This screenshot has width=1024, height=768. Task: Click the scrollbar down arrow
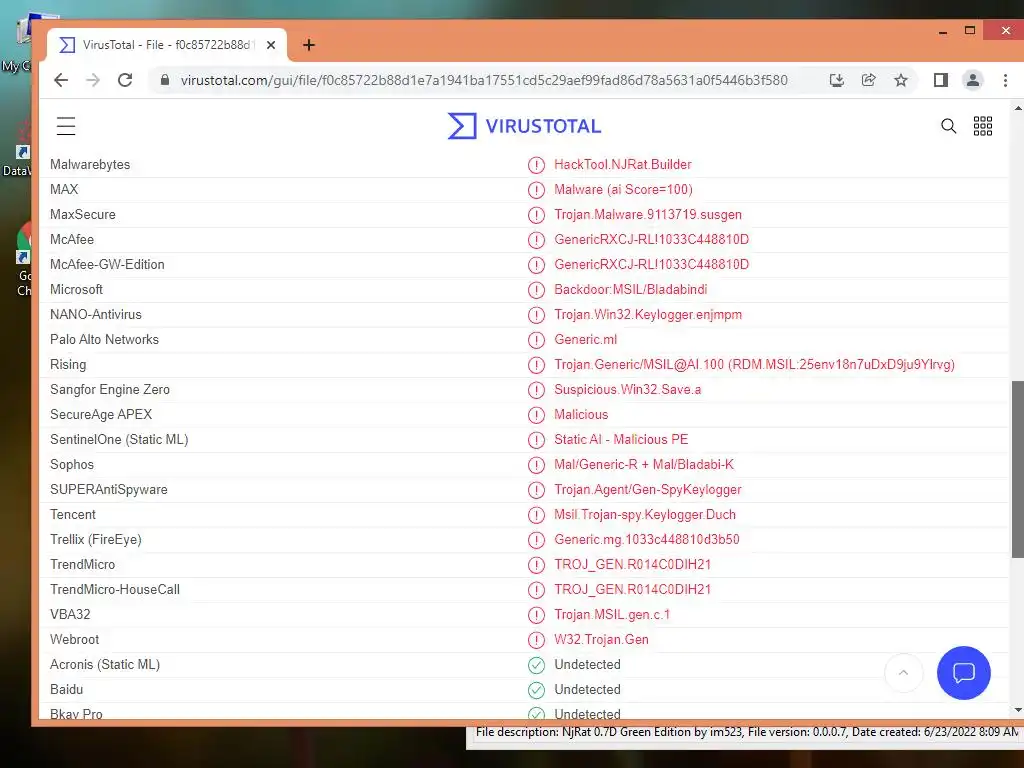(1017, 711)
